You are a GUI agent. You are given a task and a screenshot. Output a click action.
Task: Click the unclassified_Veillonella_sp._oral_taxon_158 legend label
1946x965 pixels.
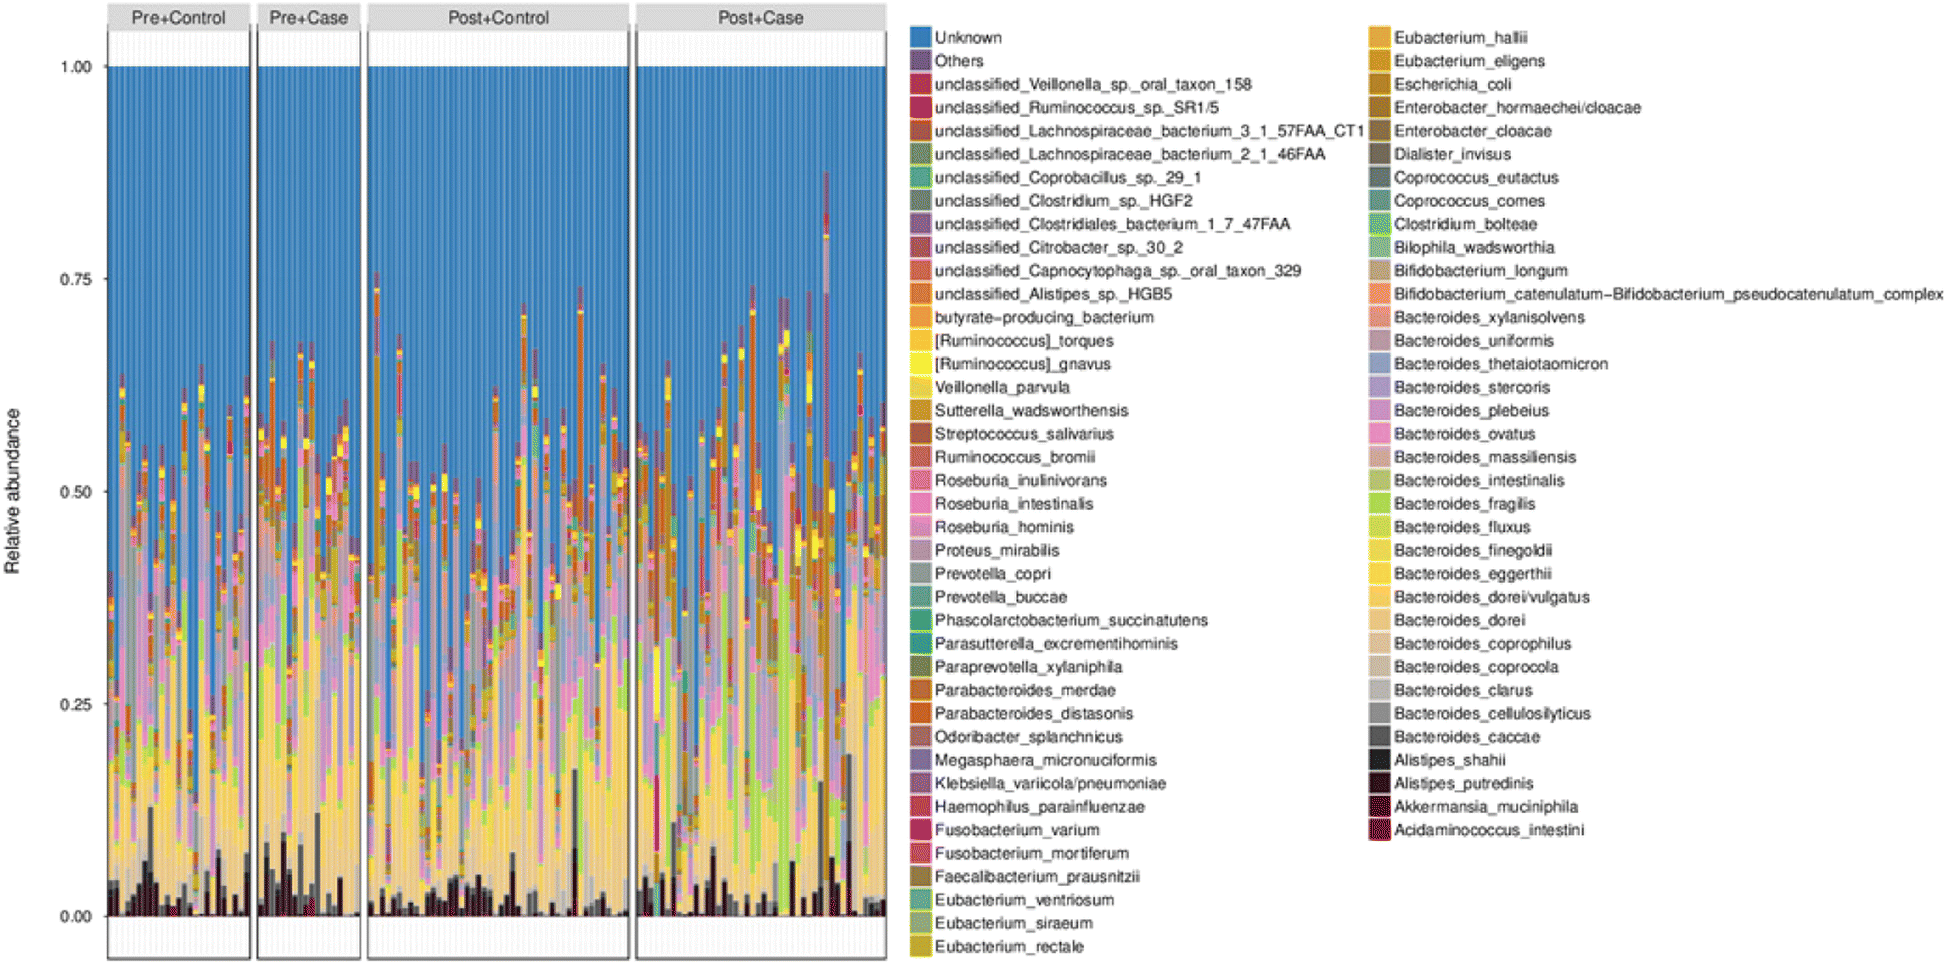(x=1093, y=84)
